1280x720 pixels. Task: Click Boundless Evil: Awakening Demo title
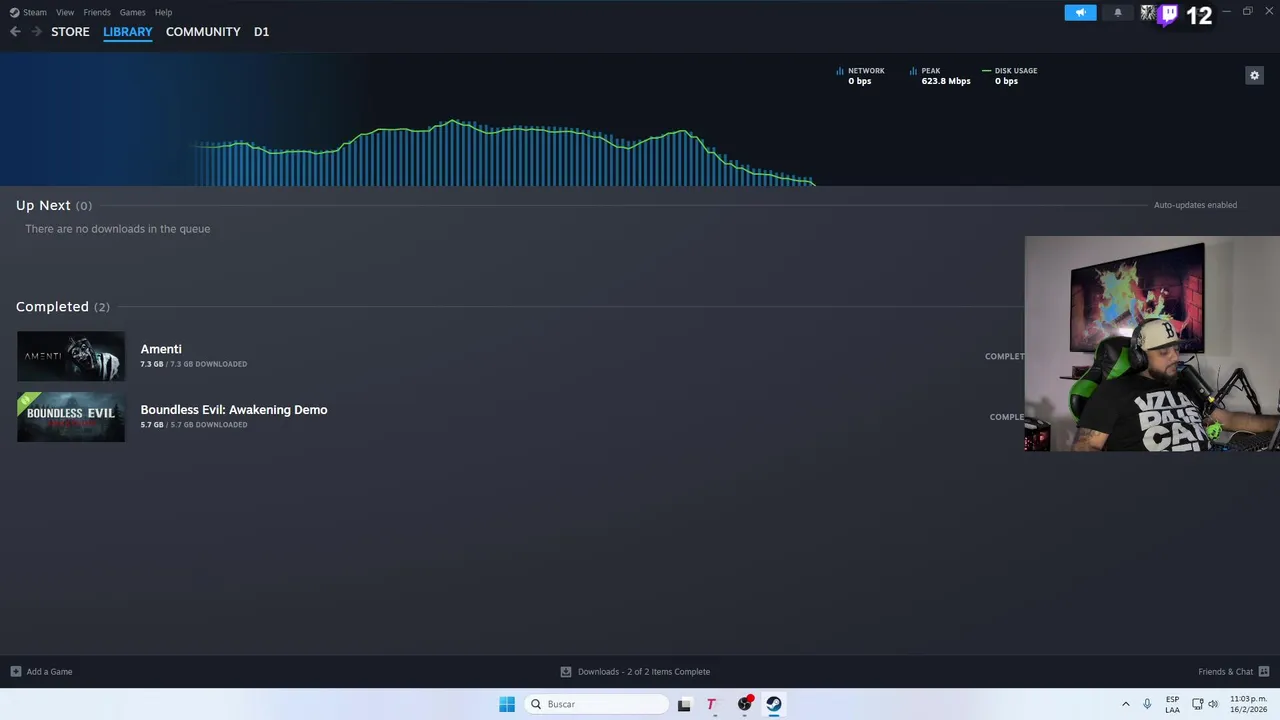click(234, 410)
